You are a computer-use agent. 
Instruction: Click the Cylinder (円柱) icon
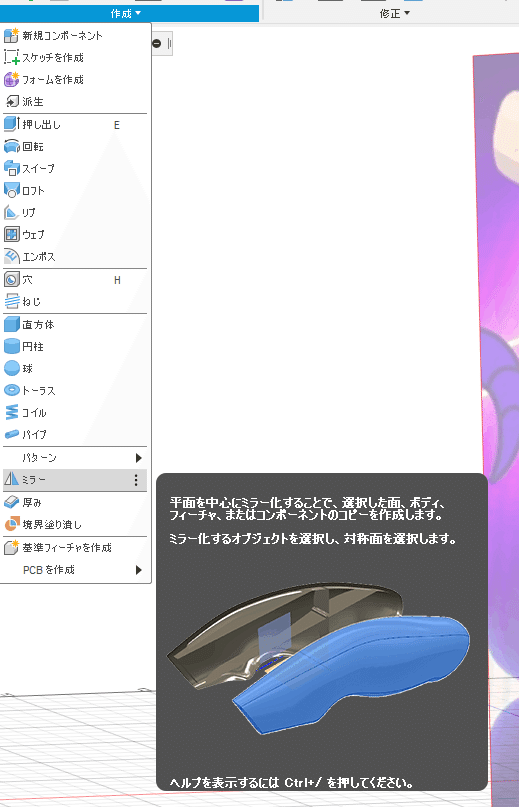[11, 346]
